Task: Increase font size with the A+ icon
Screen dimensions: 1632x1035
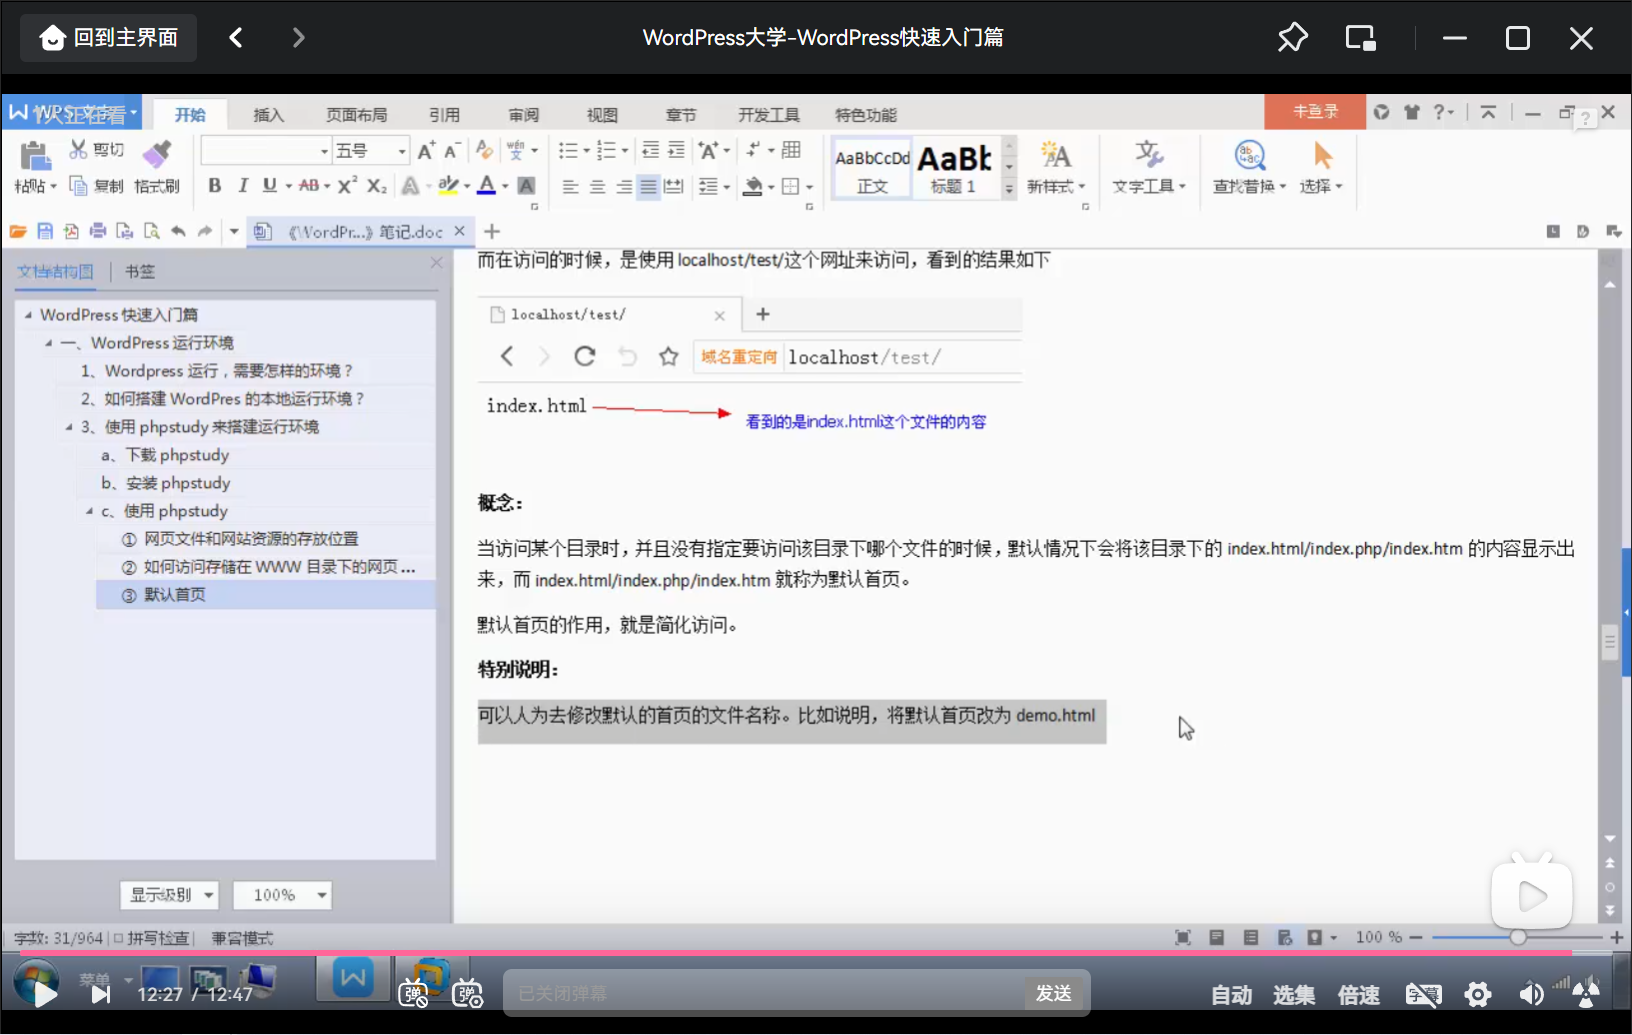Action: (426, 151)
